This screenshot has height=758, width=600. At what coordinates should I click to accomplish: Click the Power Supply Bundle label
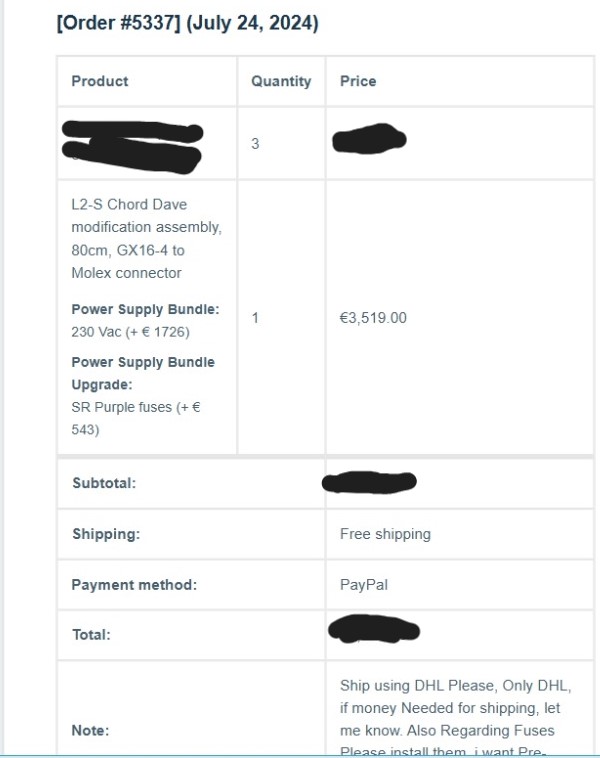[145, 309]
